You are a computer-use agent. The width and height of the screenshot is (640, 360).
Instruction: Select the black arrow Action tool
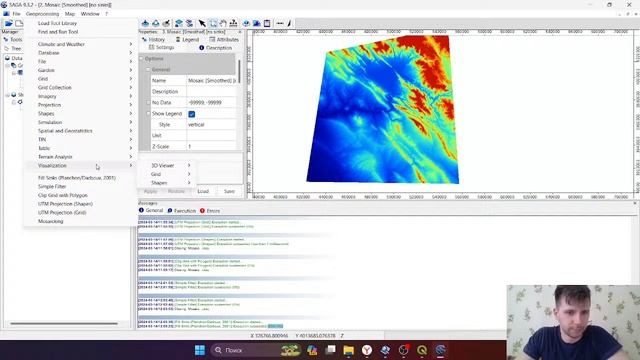tap(202, 23)
